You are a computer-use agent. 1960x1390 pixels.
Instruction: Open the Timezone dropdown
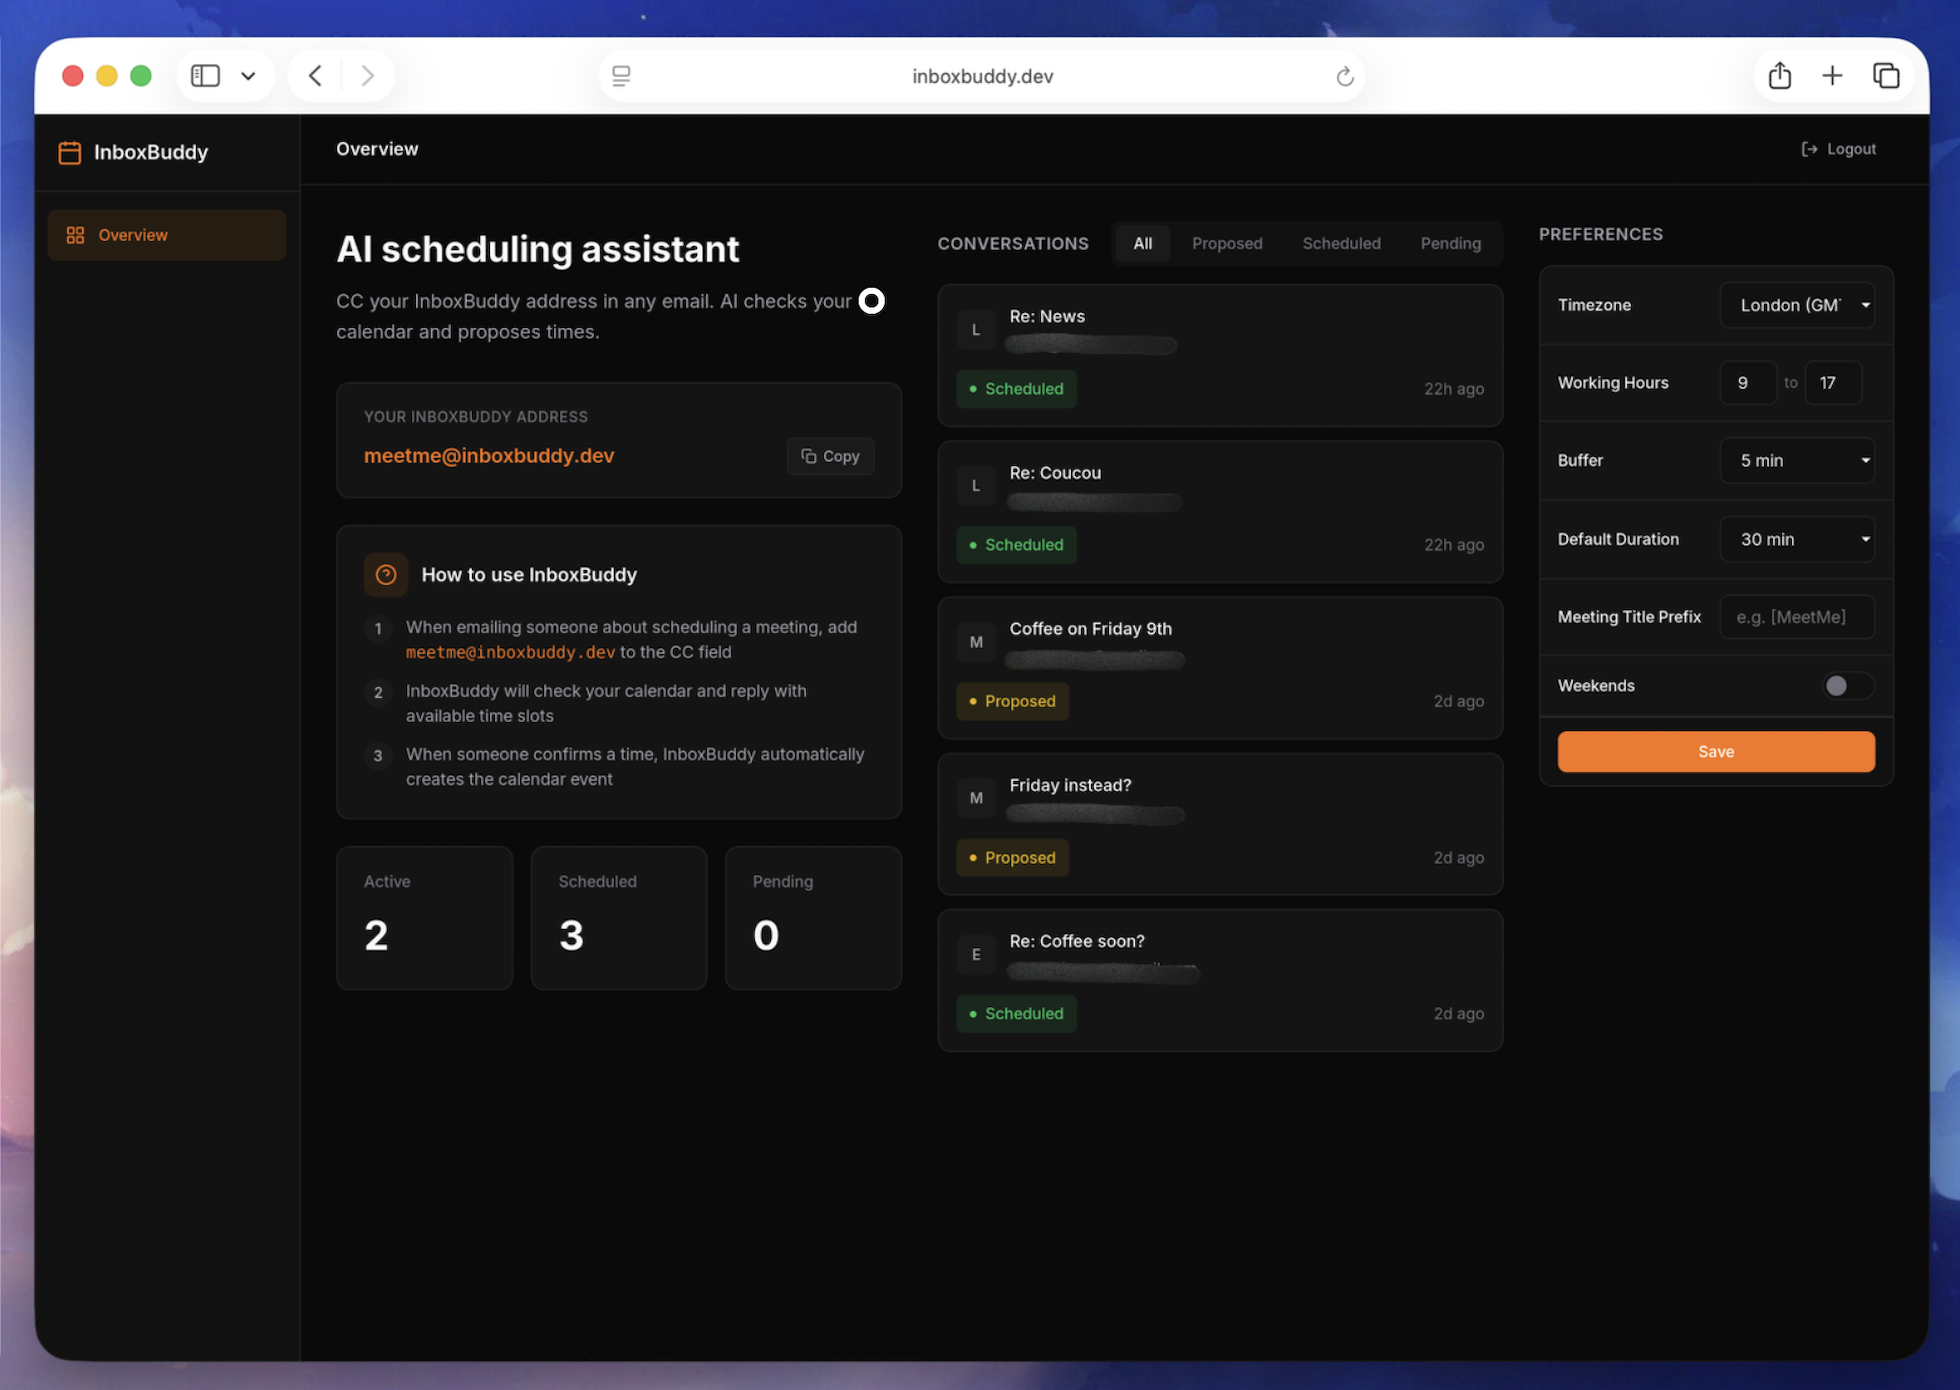1797,305
